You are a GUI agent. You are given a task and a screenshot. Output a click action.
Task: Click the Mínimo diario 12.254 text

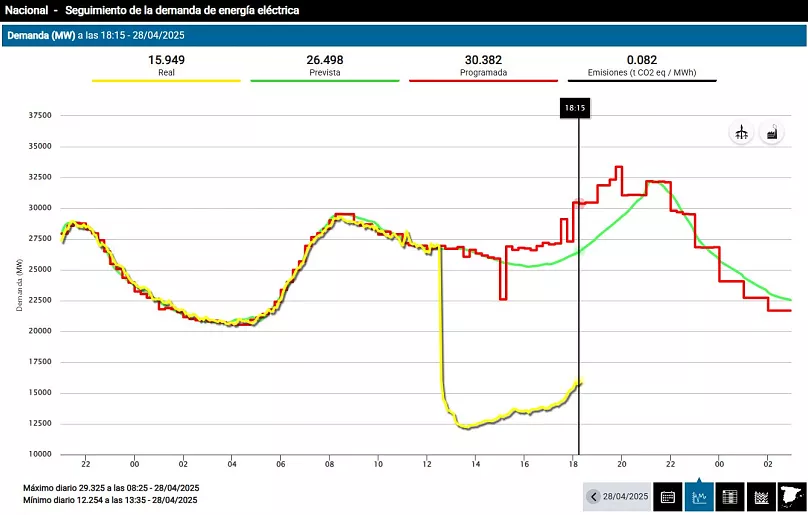(x=110, y=500)
